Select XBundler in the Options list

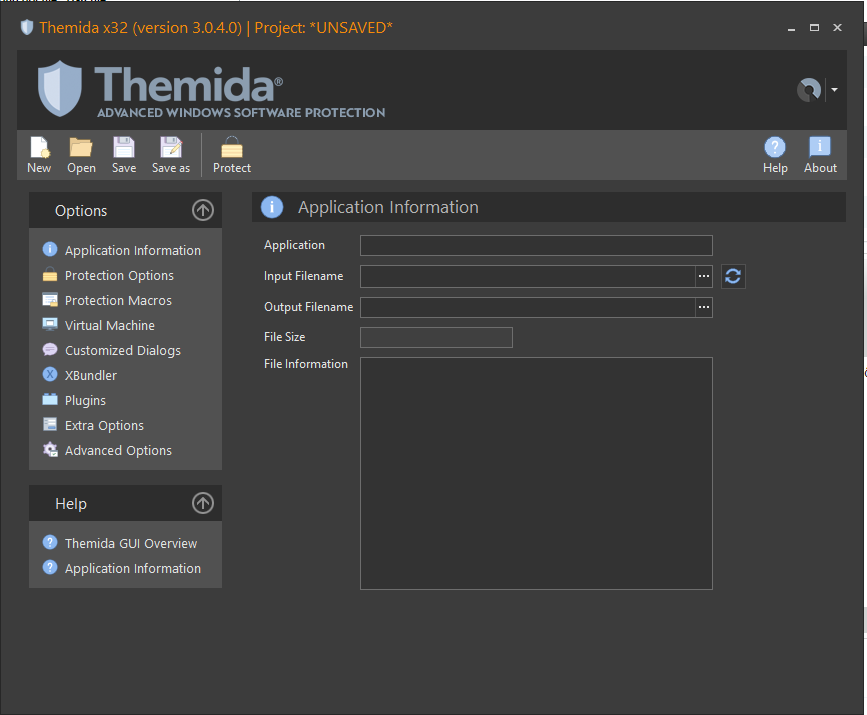click(x=91, y=375)
